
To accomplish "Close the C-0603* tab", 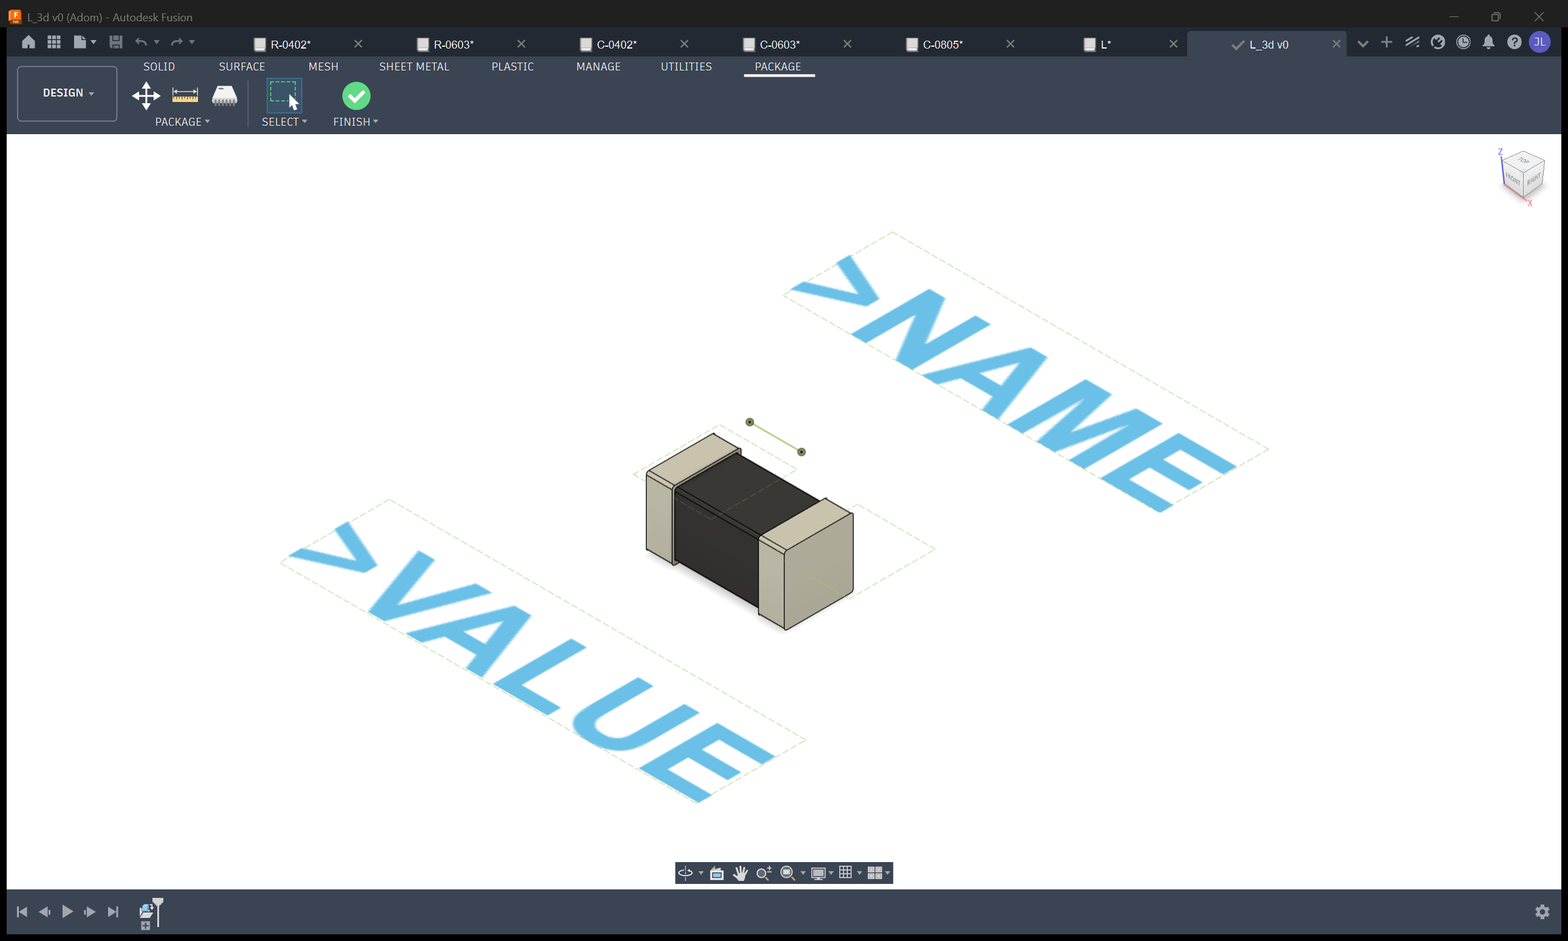I will 847,44.
